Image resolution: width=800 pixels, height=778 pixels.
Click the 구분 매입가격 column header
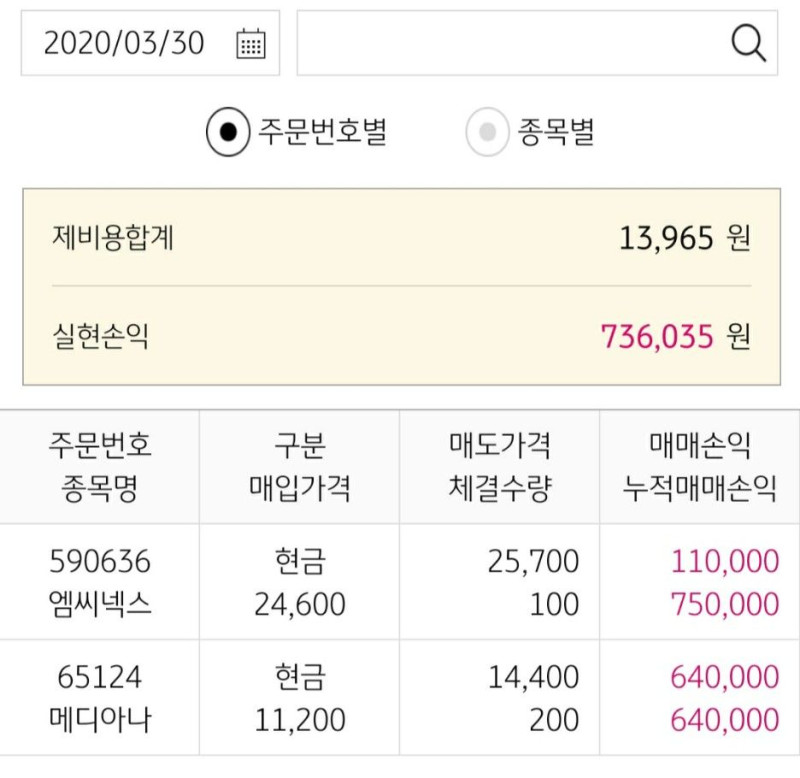pyautogui.click(x=299, y=467)
